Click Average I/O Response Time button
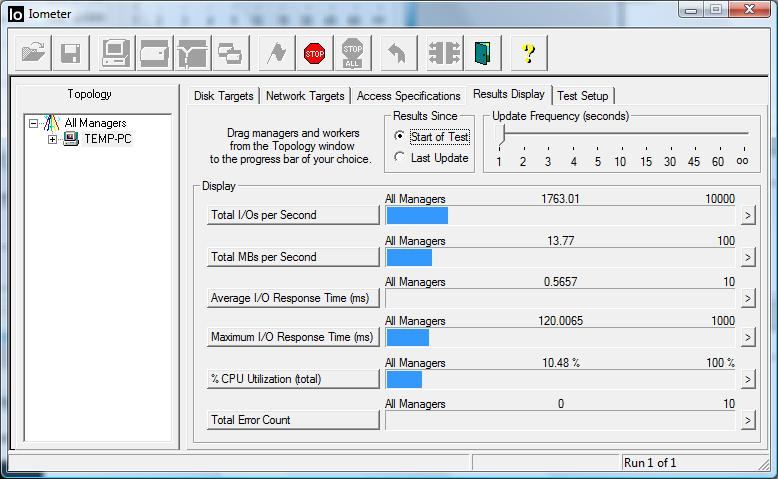This screenshot has height=479, width=778. 293,298
